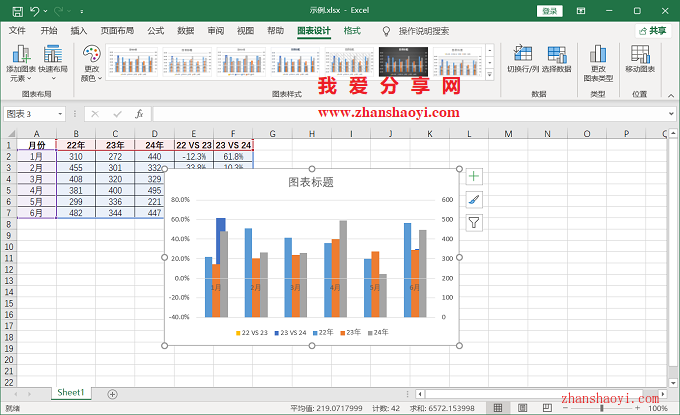680x415 pixels.
Task: Open the 文件 menu tab
Action: tap(17, 30)
